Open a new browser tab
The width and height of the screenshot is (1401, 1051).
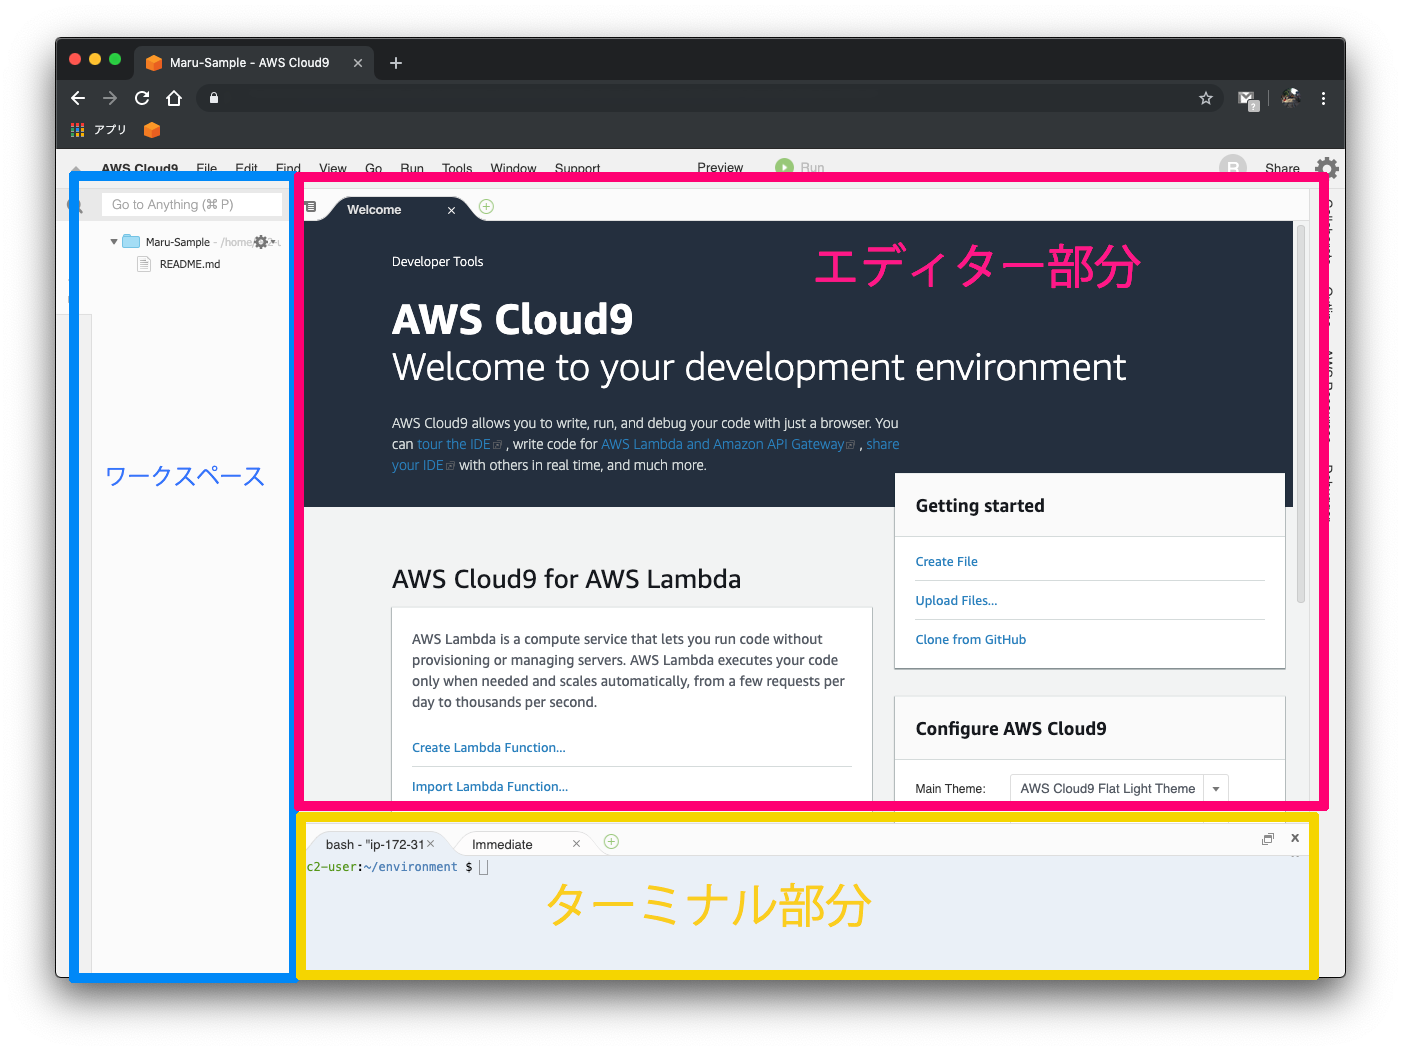(396, 63)
